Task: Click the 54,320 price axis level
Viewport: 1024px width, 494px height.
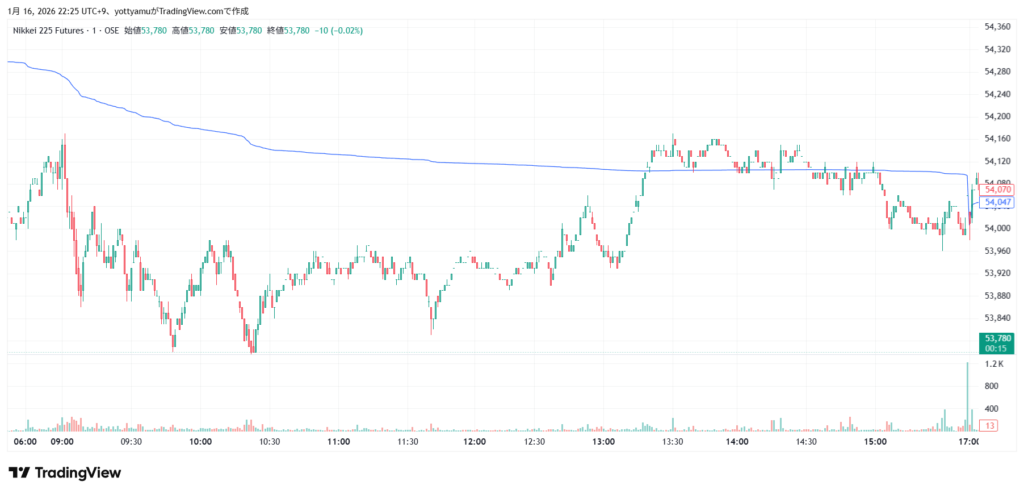Action: [998, 49]
